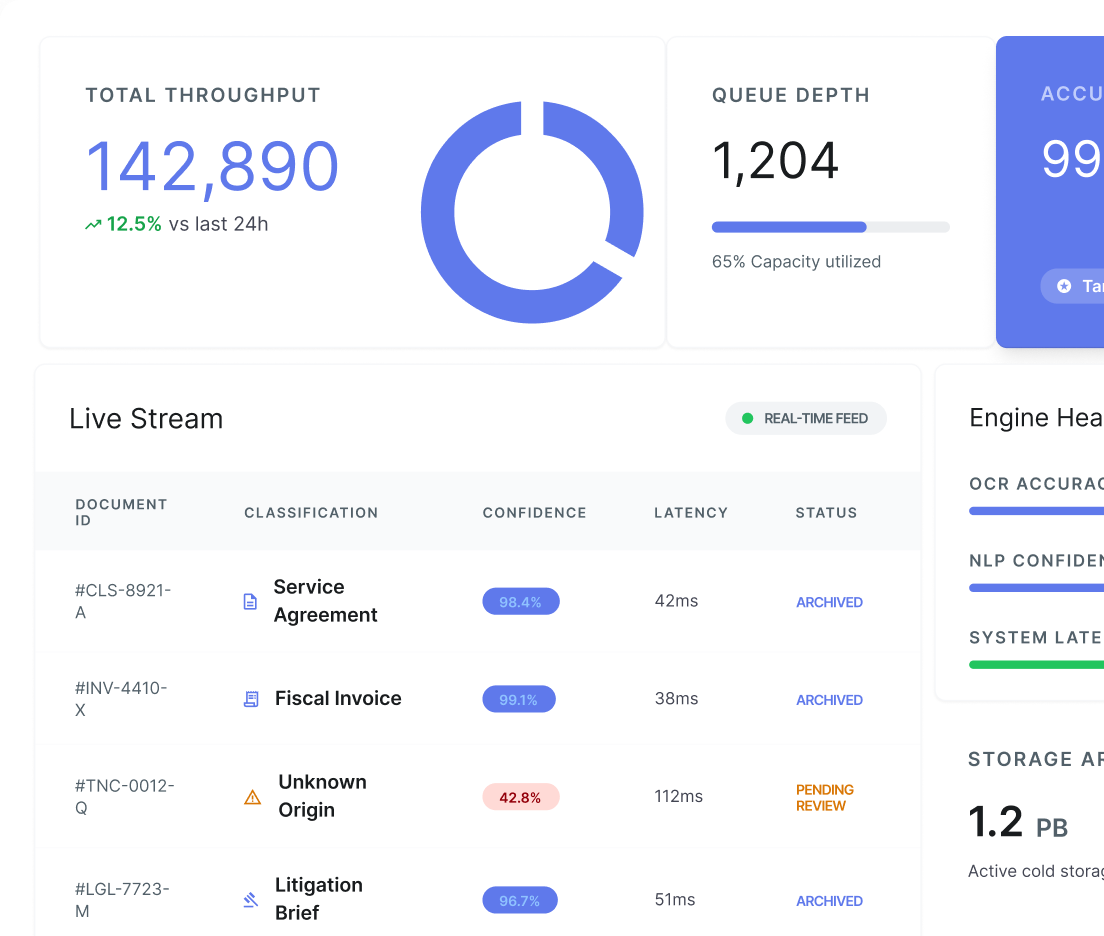Viewport: 1104px width, 936px height.
Task: Click the 12.5% change indicator
Action: coord(134,224)
